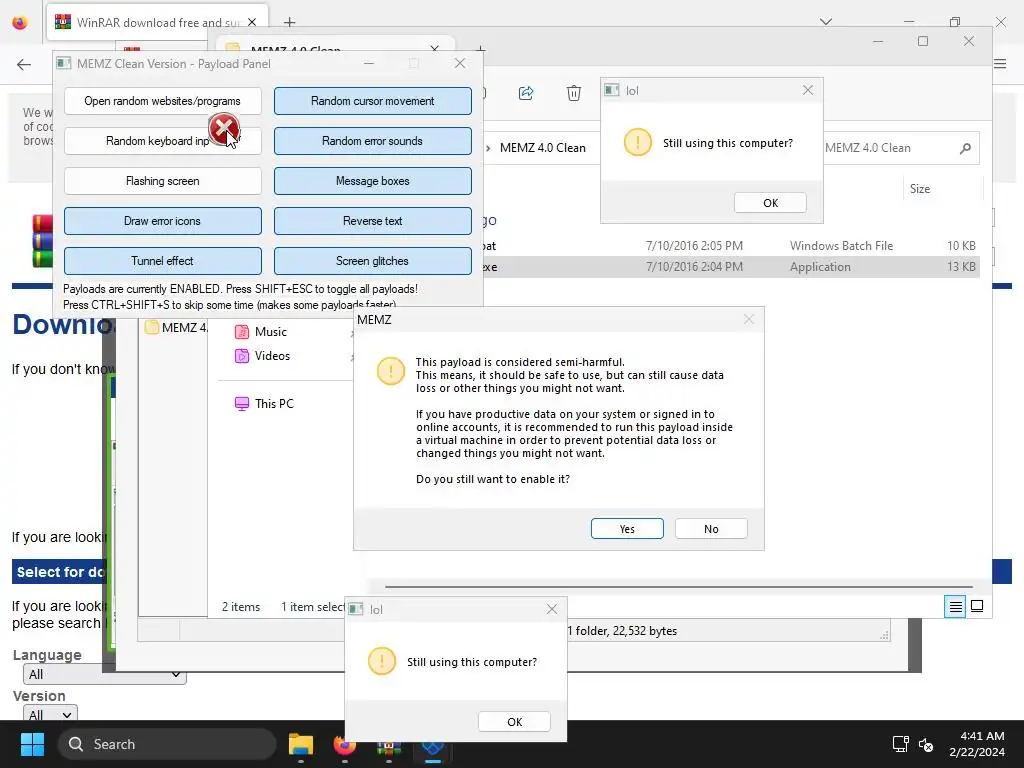Open the Firefox list all tabs chevron
1024x768 pixels.
[826, 22]
